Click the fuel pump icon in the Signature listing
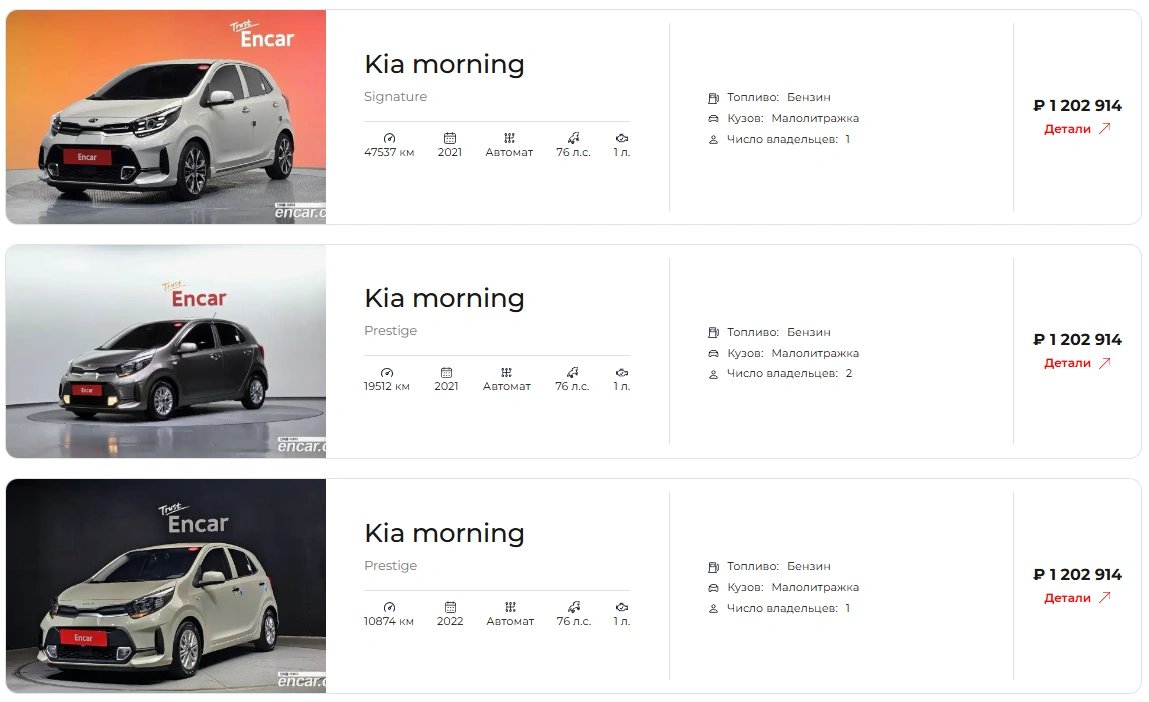Viewport: 1149px width, 702px height. click(x=713, y=98)
